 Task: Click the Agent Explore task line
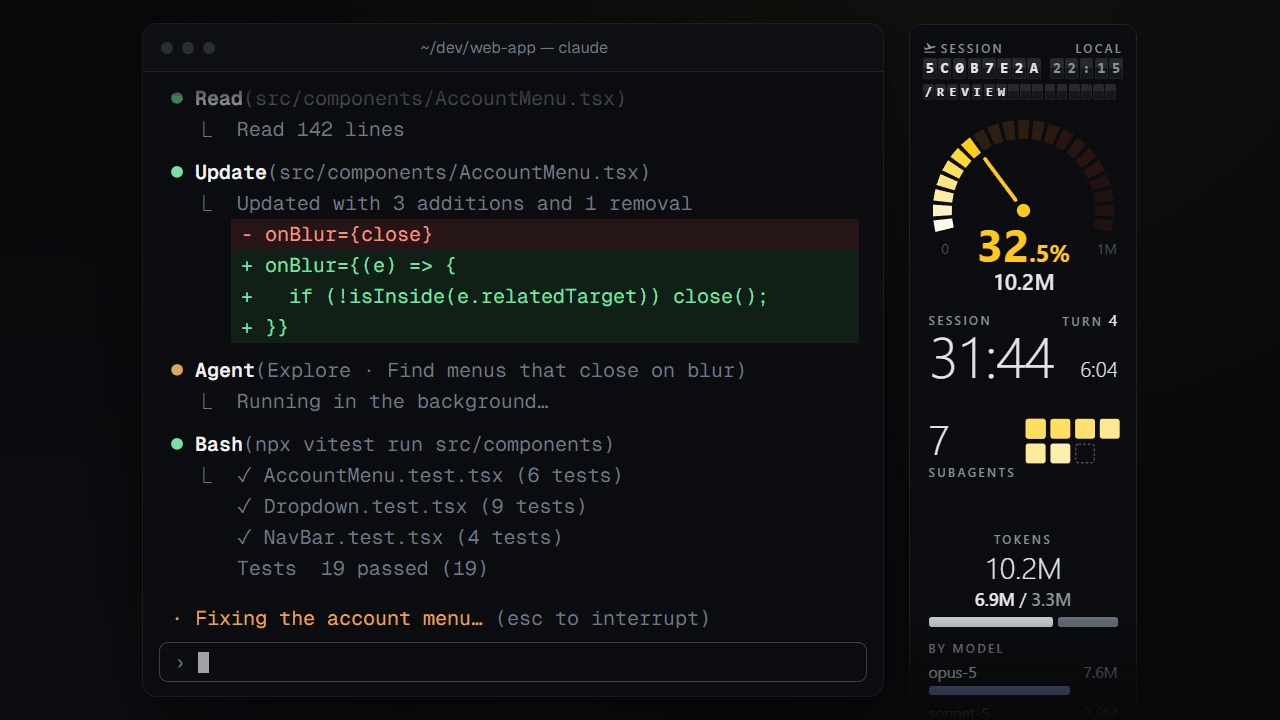tap(470, 370)
